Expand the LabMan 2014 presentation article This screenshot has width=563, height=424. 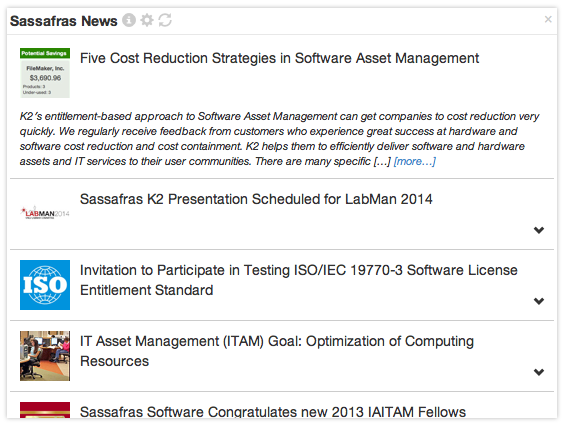click(x=539, y=230)
